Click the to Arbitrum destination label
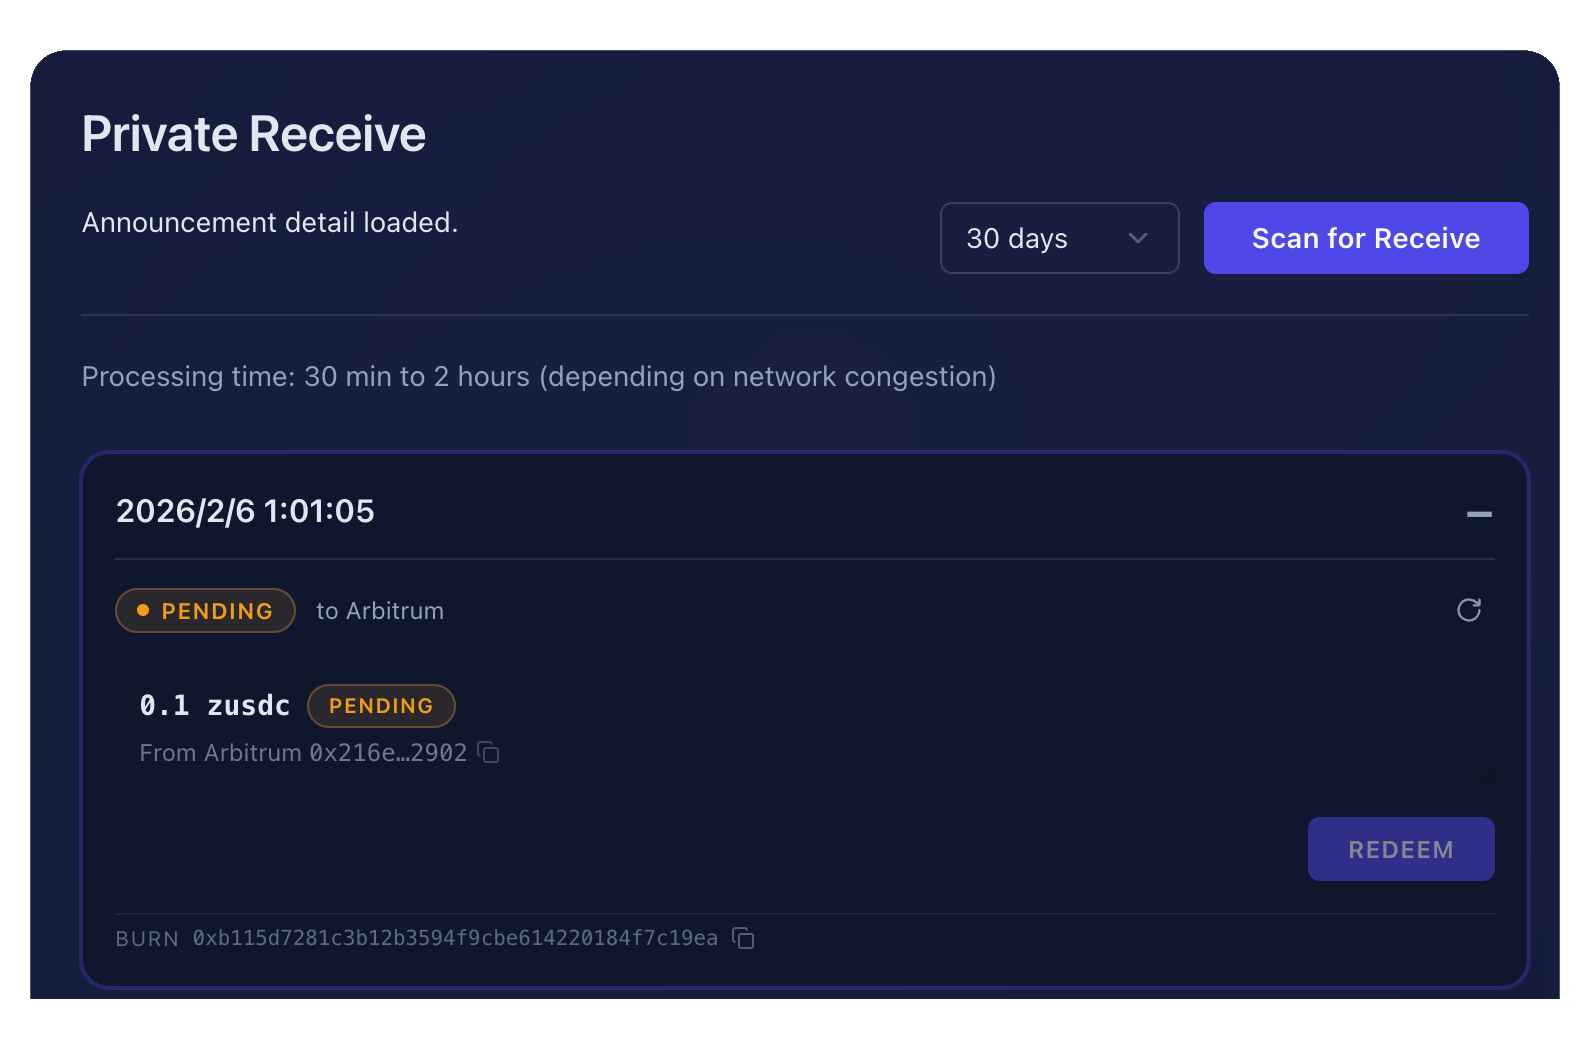This screenshot has width=1590, height=1049. (380, 611)
